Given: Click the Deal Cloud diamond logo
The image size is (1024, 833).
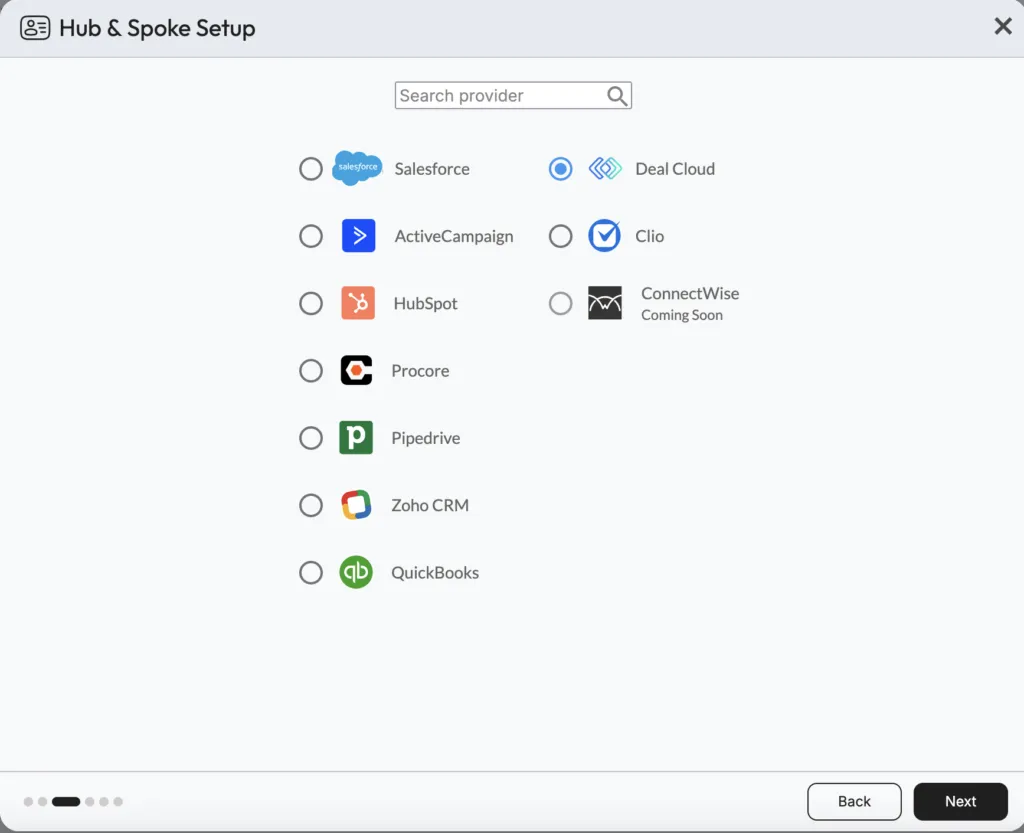Looking at the screenshot, I should pyautogui.click(x=605, y=168).
